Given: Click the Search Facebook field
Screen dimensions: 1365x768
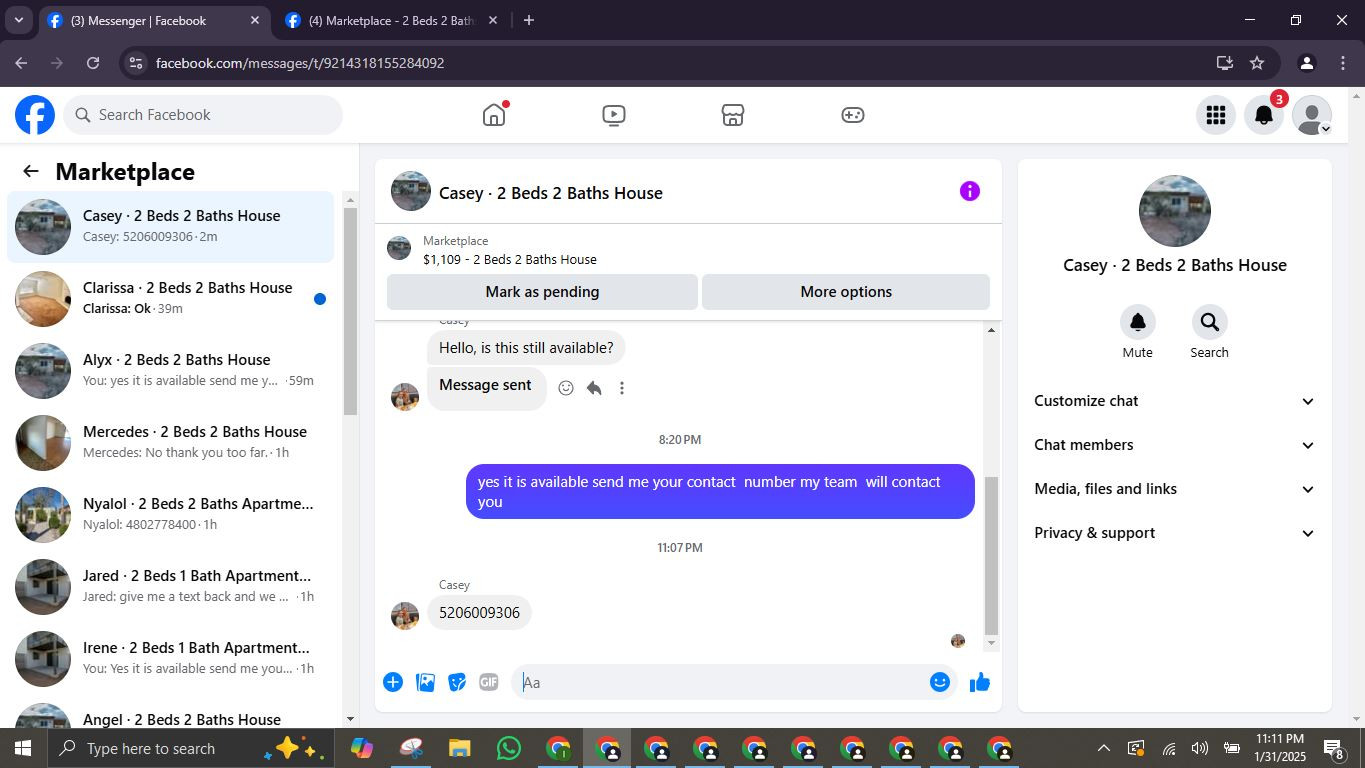Looking at the screenshot, I should (204, 115).
